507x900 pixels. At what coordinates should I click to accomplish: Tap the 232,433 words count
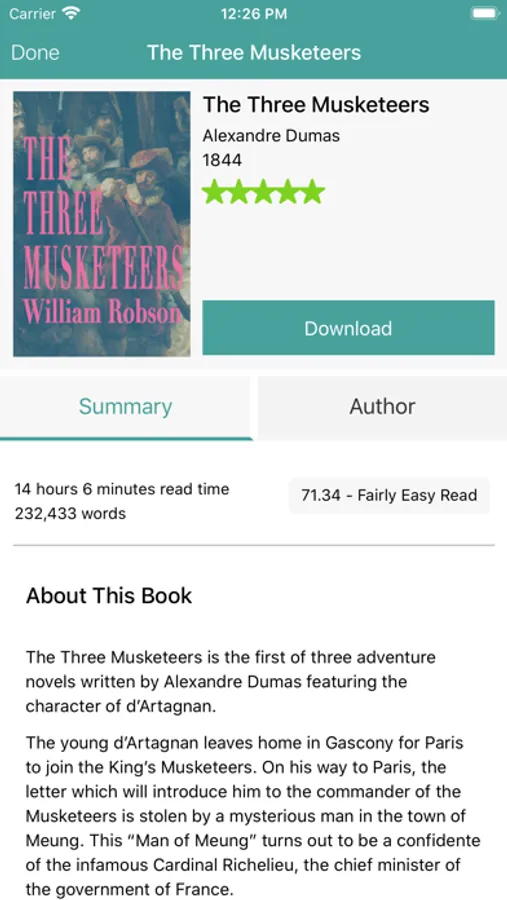coord(70,513)
